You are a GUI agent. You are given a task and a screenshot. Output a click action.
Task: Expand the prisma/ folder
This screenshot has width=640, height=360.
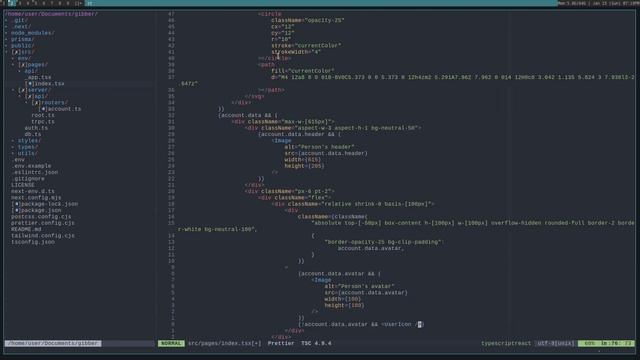(23, 39)
